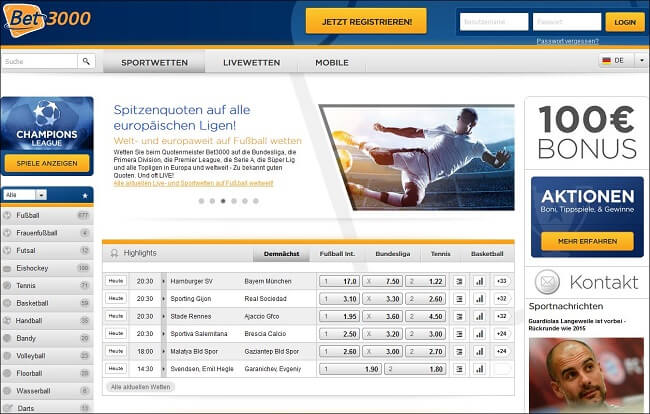Click the Fußball sport icon in sidebar
The image size is (650, 414).
pyautogui.click(x=7, y=215)
